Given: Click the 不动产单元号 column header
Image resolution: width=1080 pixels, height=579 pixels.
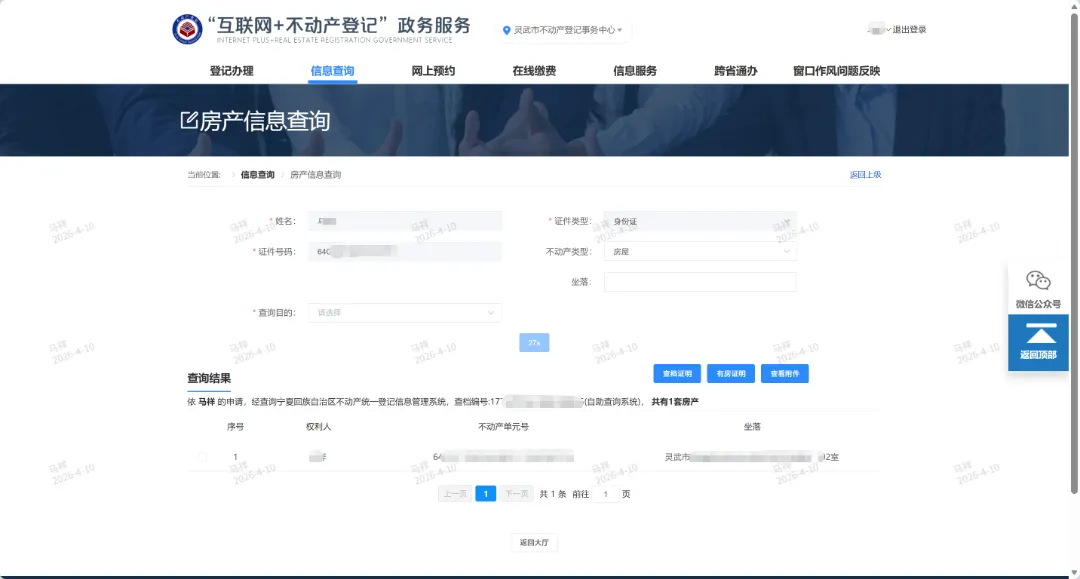Looking at the screenshot, I should (503, 427).
